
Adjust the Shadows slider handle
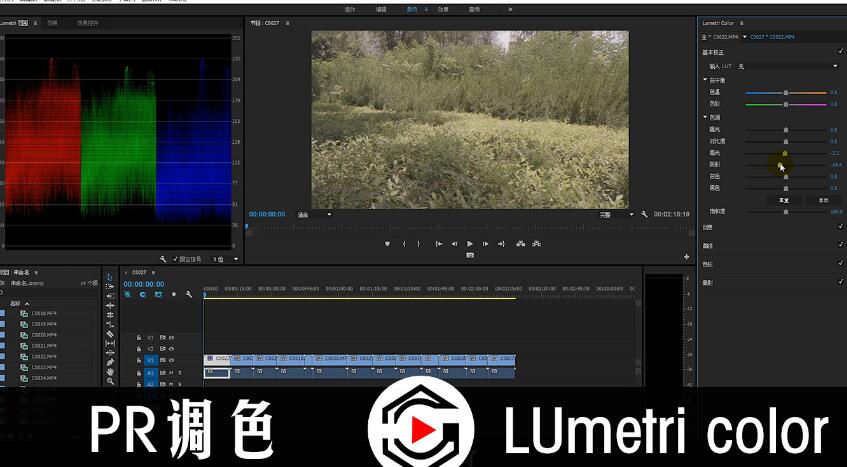(x=781, y=165)
